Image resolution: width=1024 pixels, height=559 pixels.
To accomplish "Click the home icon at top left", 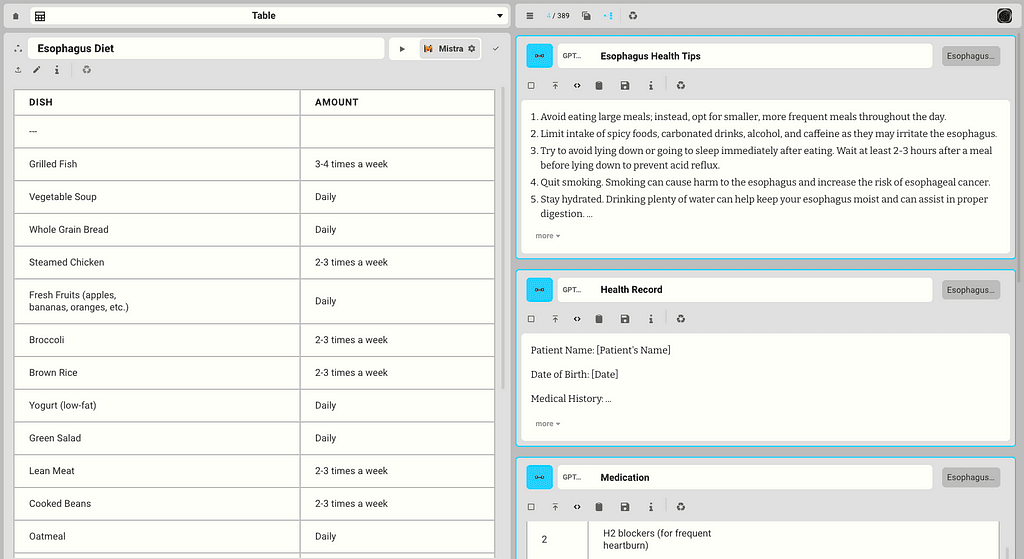I will [16, 16].
